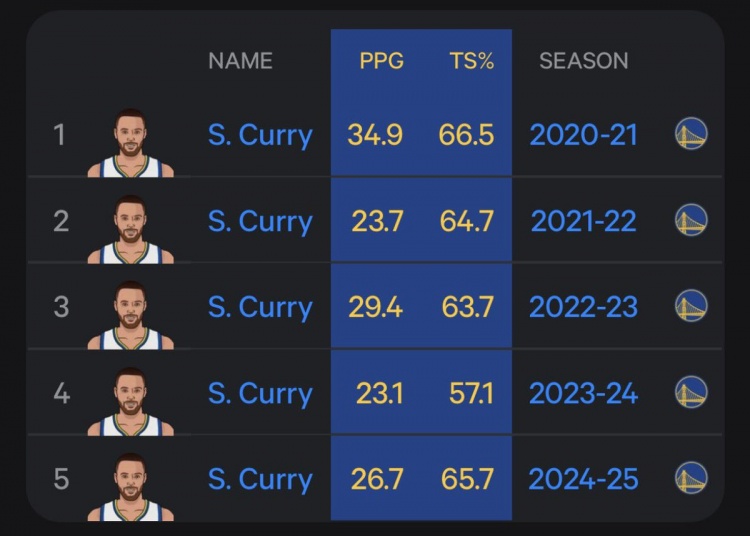
Task: Open the player avatar in the rank 5 row
Action: 130,488
